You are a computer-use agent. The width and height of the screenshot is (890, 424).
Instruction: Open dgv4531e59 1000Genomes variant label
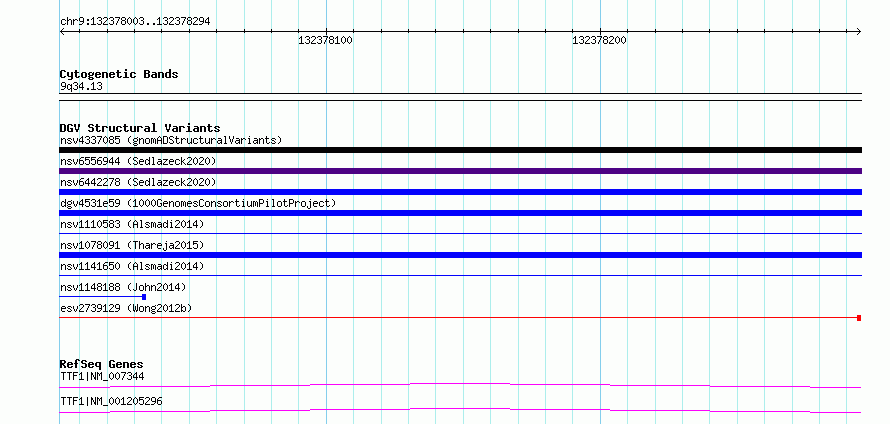tap(198, 203)
